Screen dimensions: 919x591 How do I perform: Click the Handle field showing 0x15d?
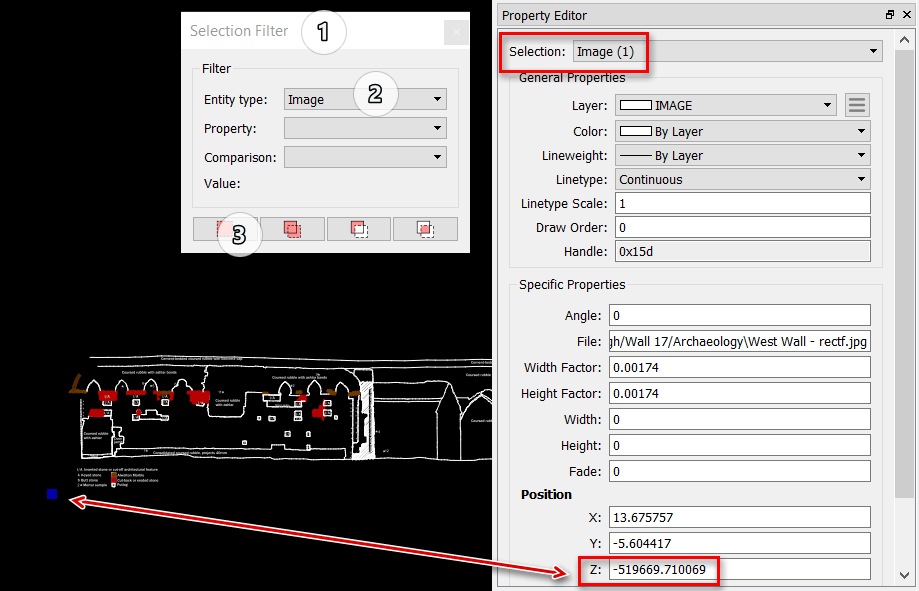click(743, 252)
